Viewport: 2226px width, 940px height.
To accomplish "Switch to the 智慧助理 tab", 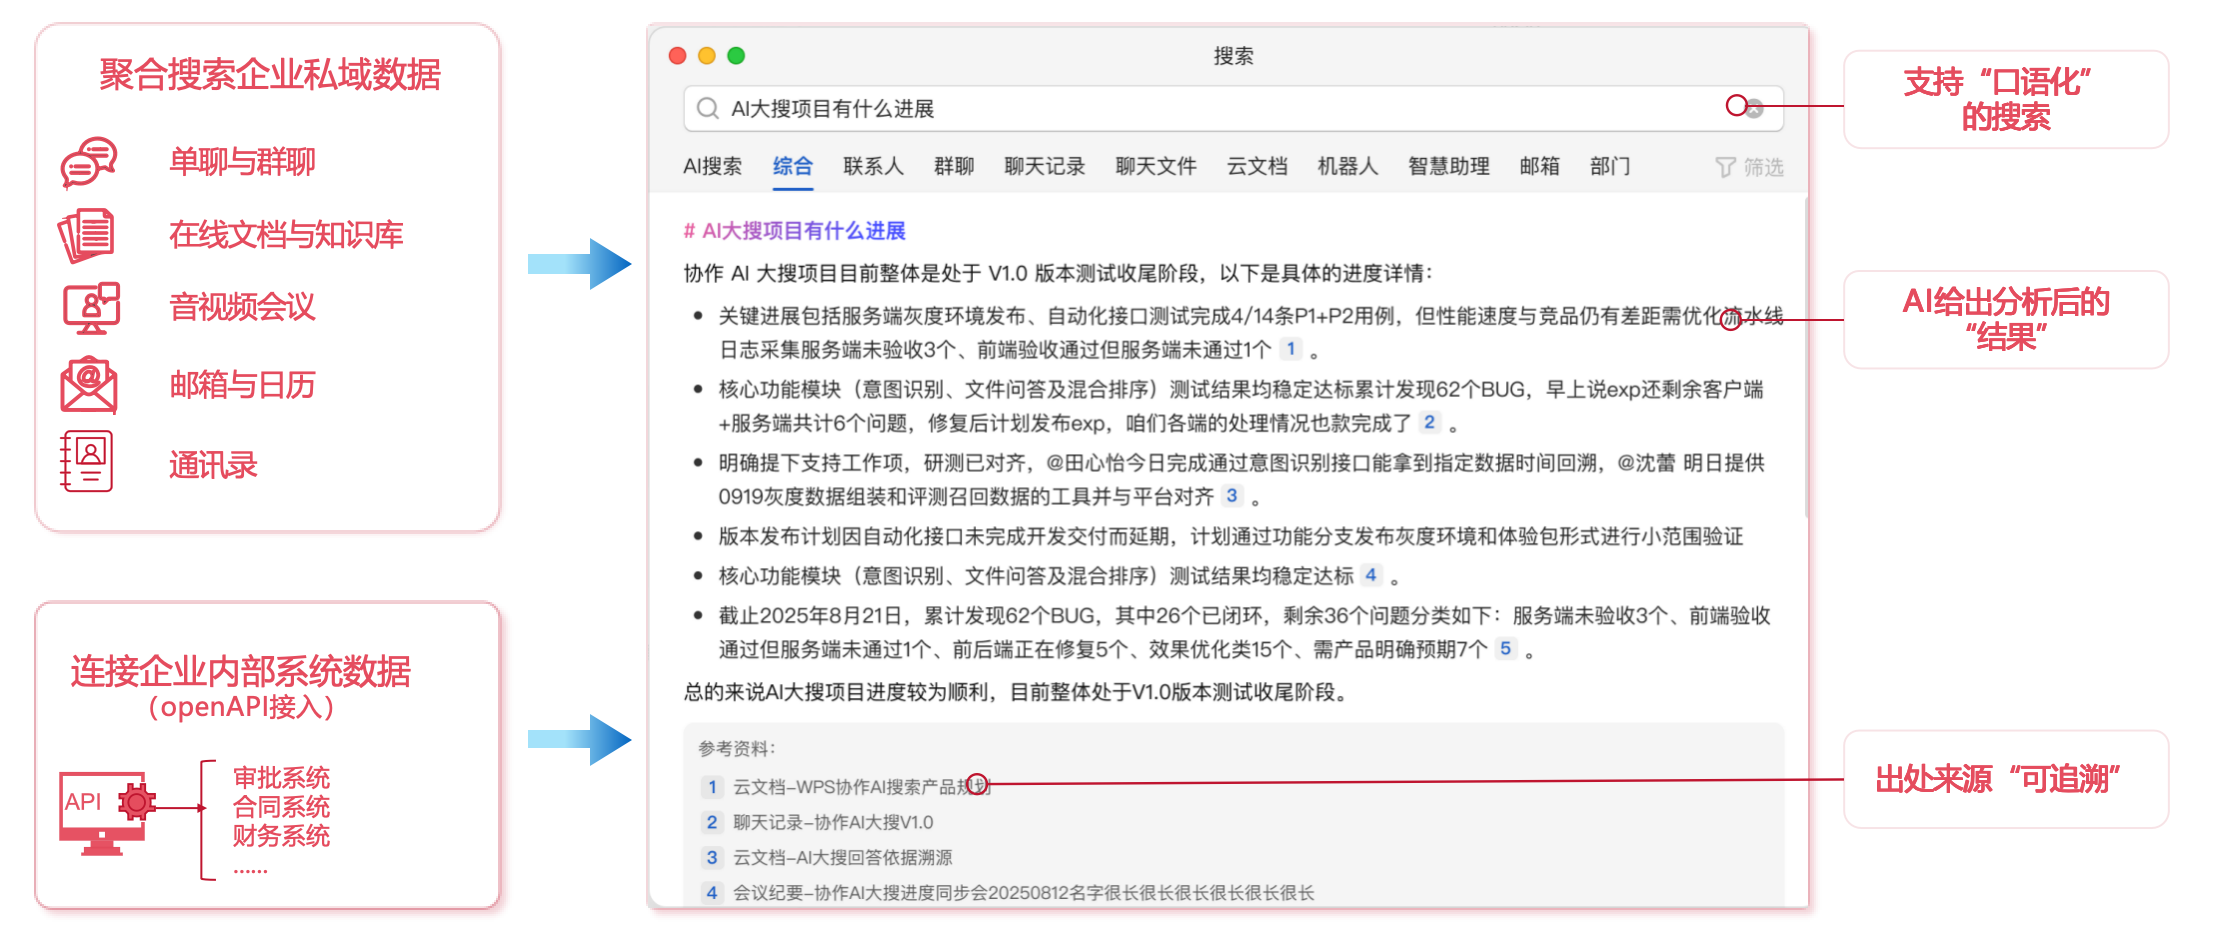I will pyautogui.click(x=1448, y=166).
